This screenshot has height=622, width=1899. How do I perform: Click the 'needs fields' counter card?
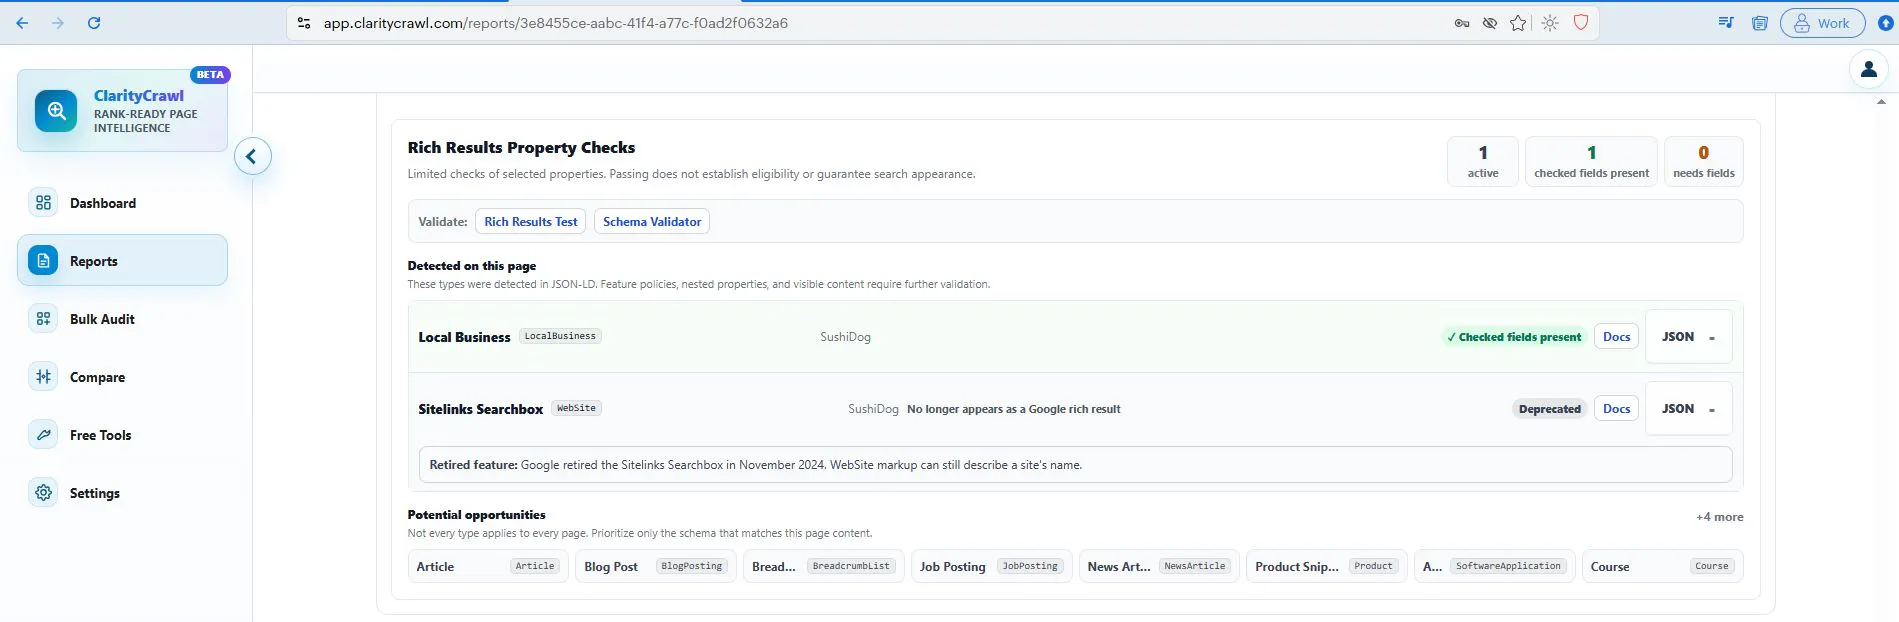click(1703, 161)
